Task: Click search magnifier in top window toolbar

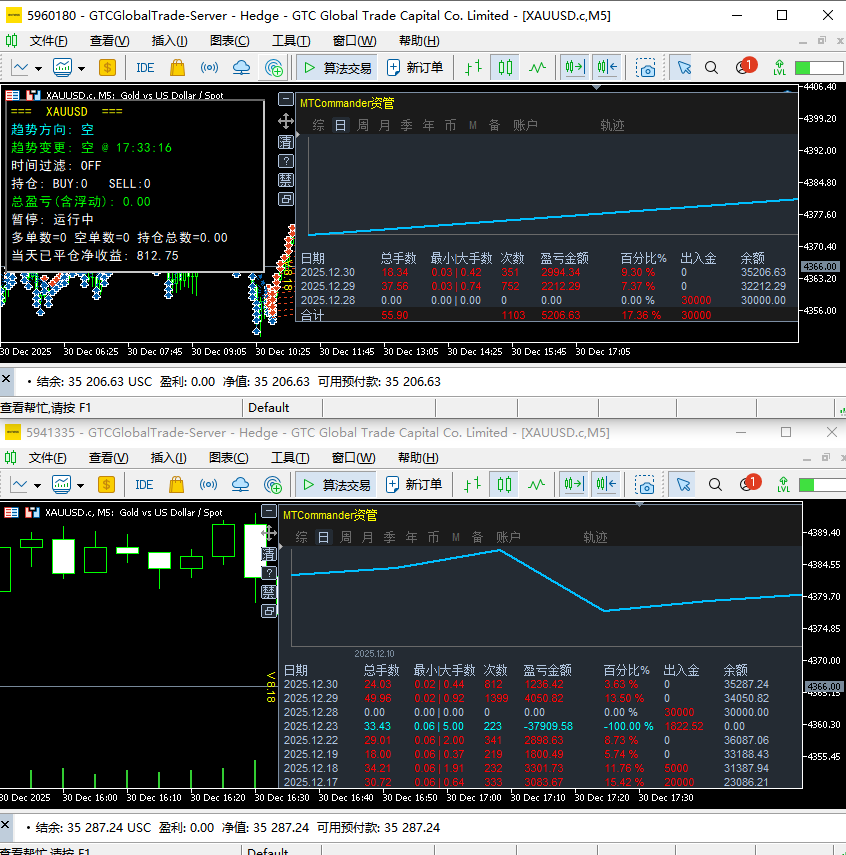Action: pos(711,68)
